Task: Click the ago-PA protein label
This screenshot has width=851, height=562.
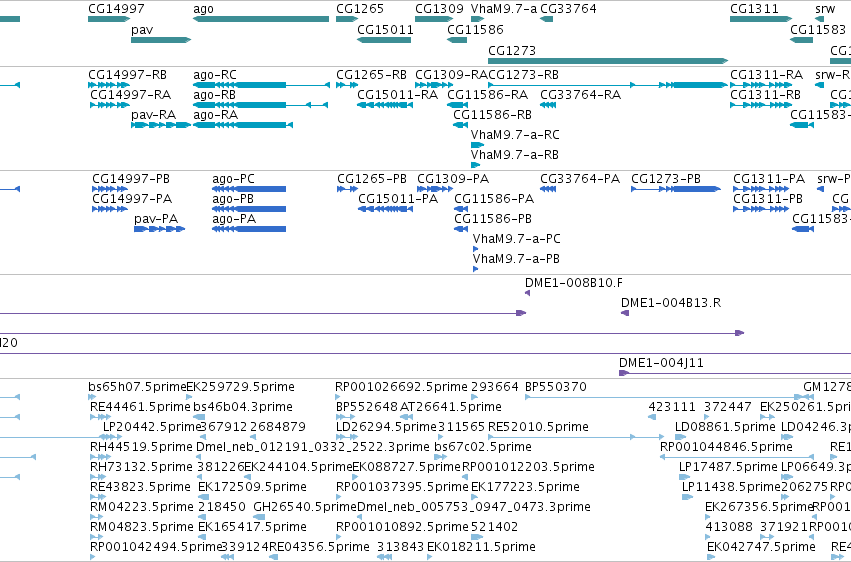Action: (x=234, y=219)
